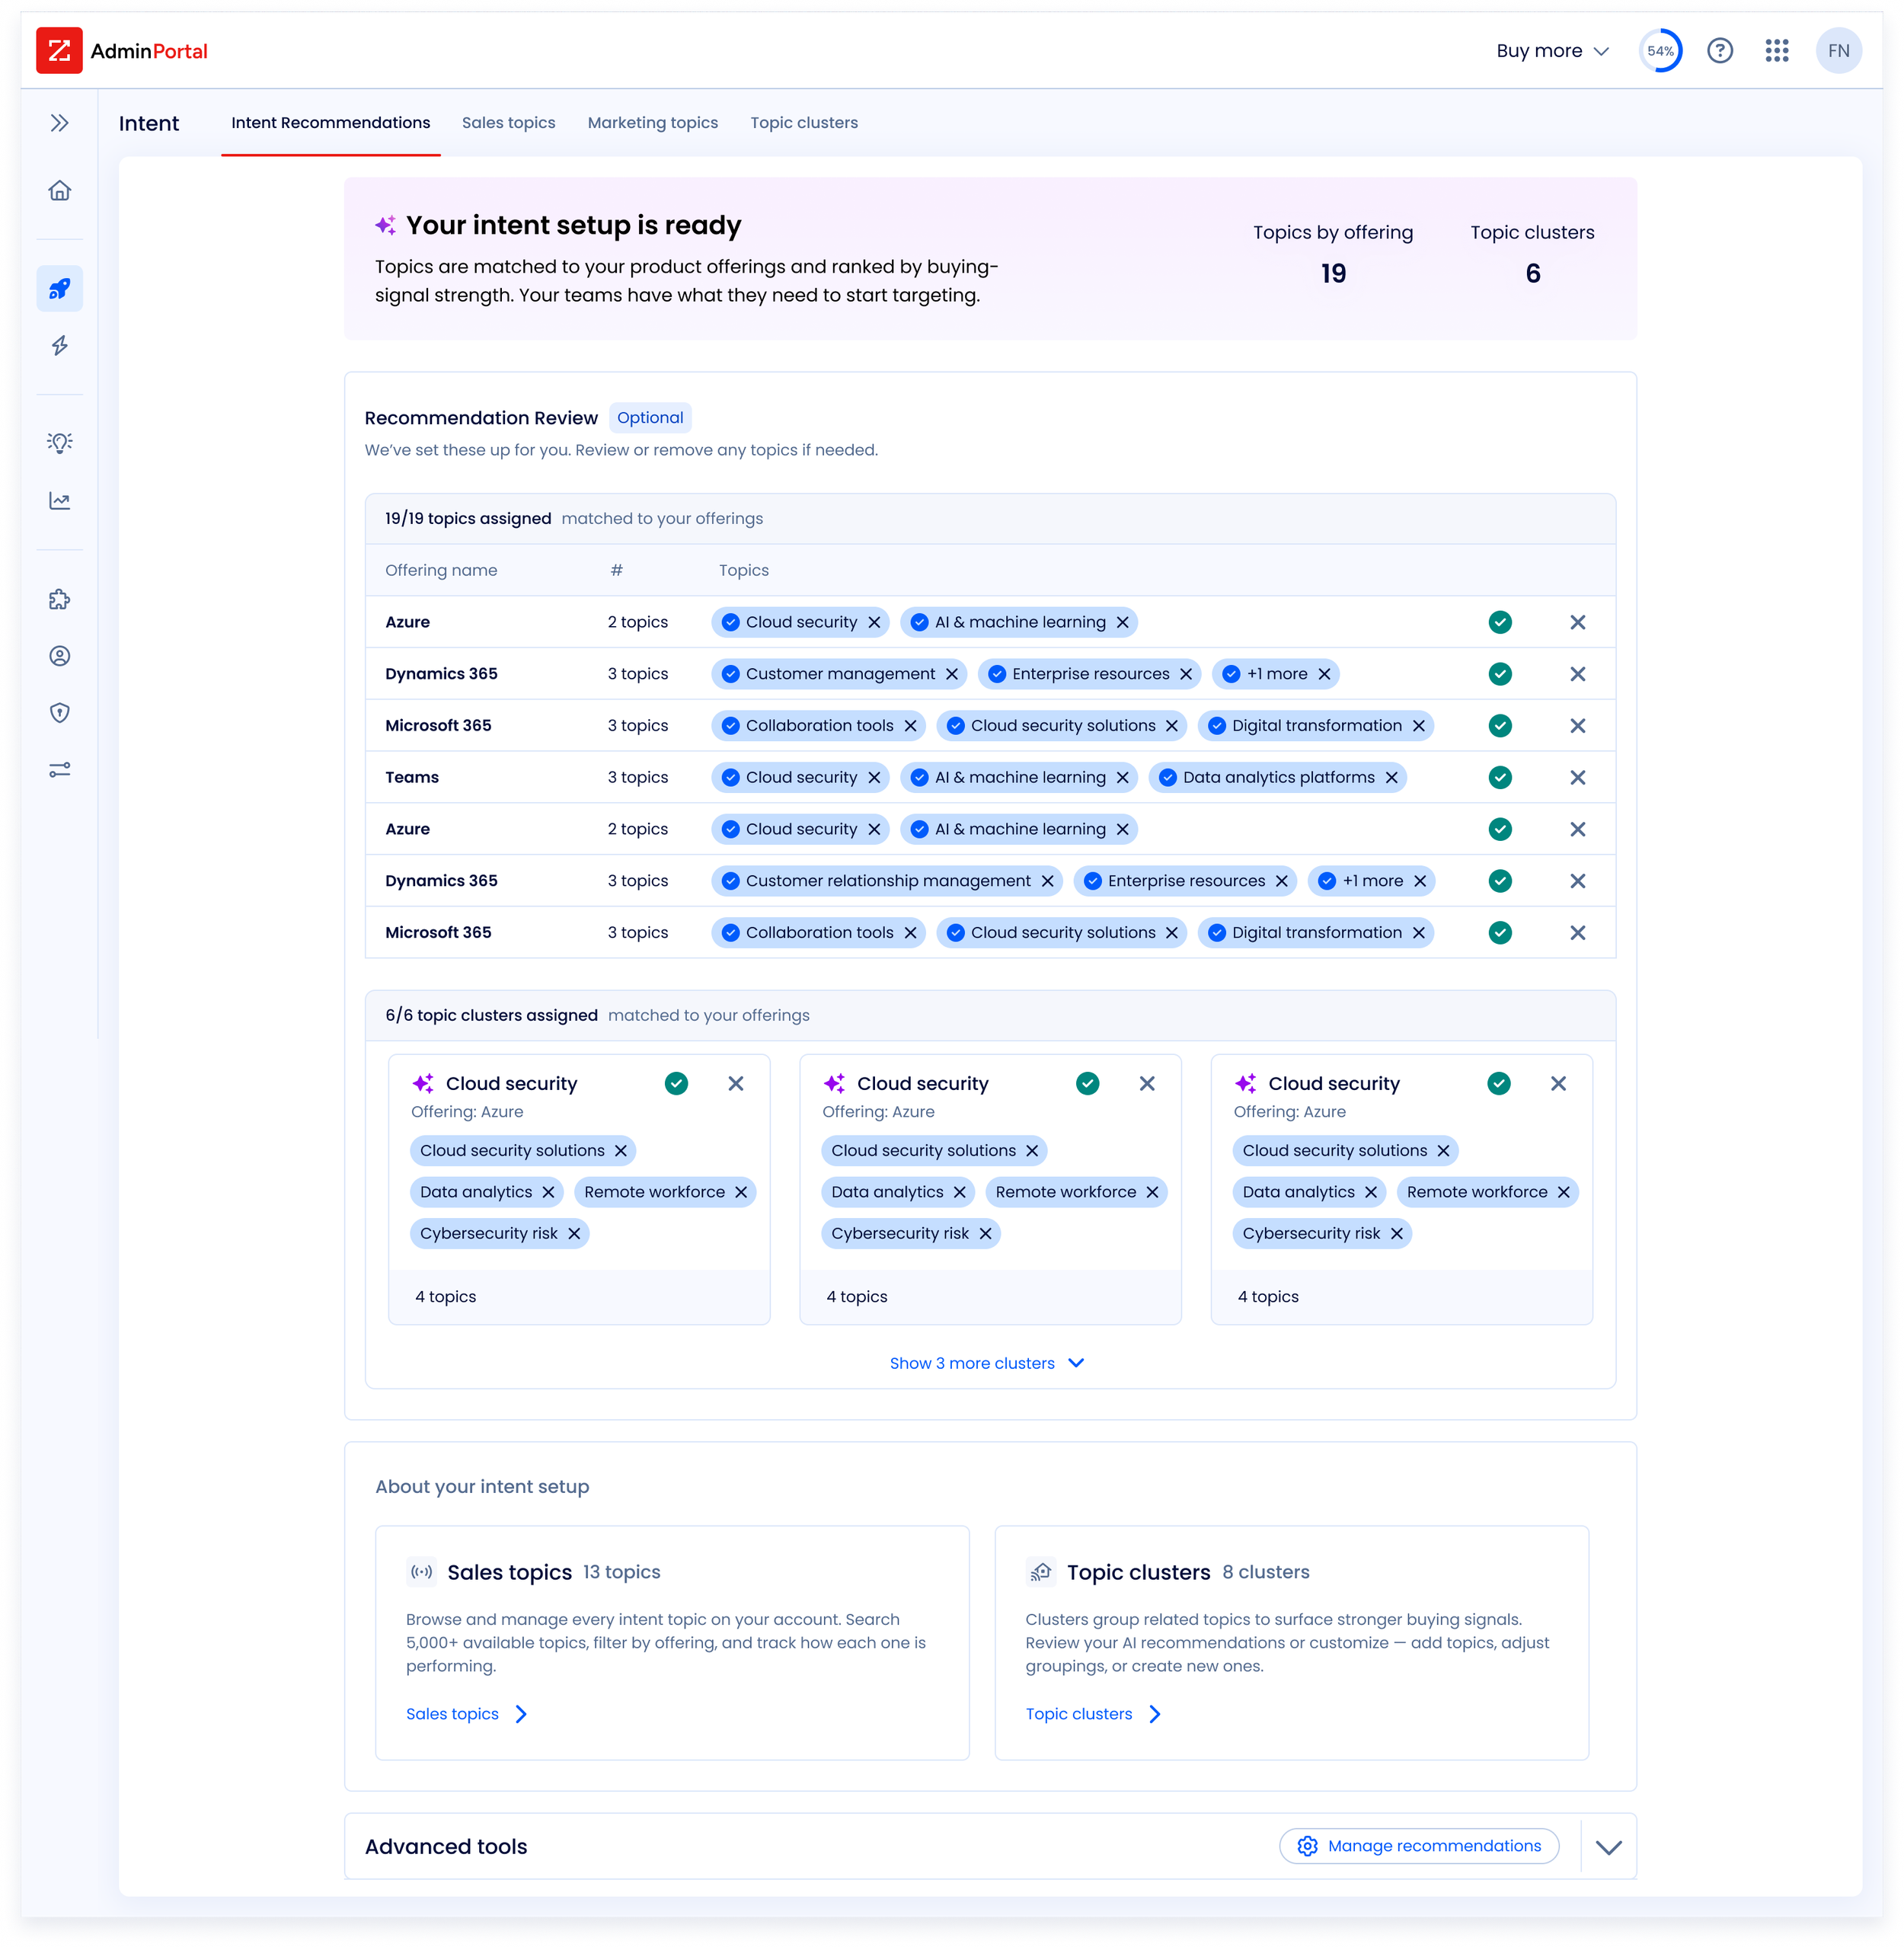The width and height of the screenshot is (1904, 1947).
Task: Remove the Data analytics platforms topic chip
Action: 1392,778
